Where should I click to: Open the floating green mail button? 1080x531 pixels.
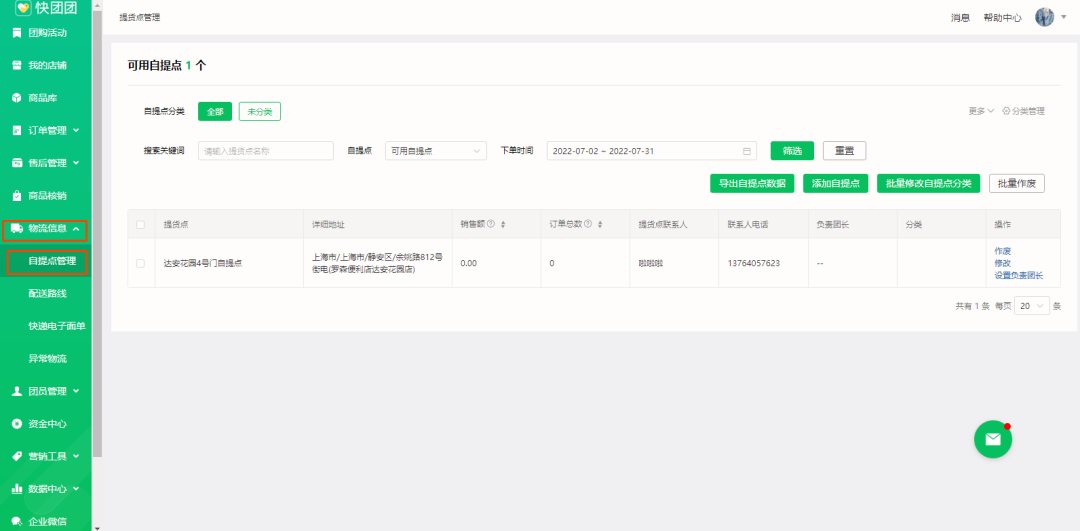(993, 439)
